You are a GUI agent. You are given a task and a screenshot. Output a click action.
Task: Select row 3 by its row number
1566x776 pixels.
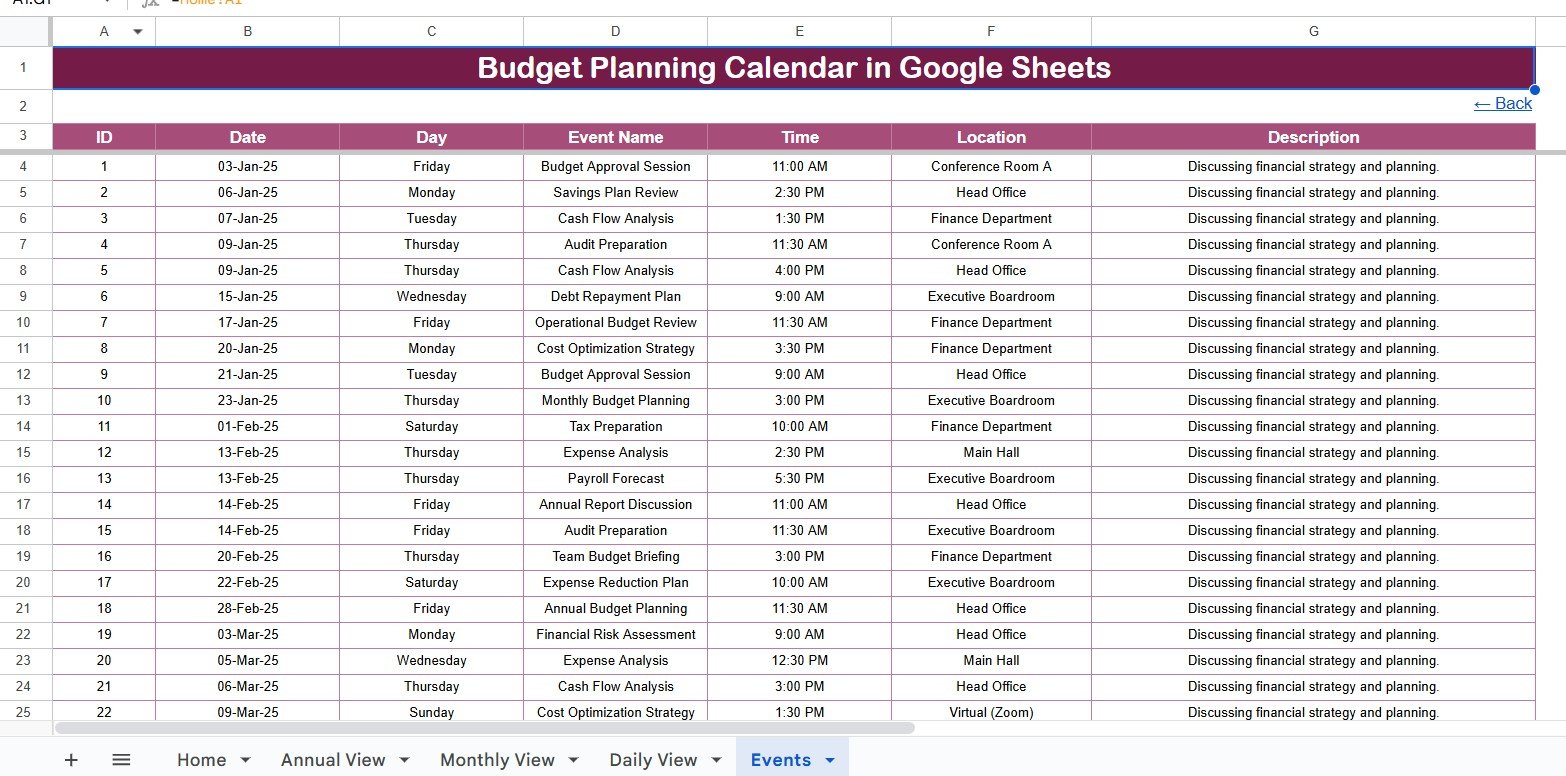coord(23,137)
